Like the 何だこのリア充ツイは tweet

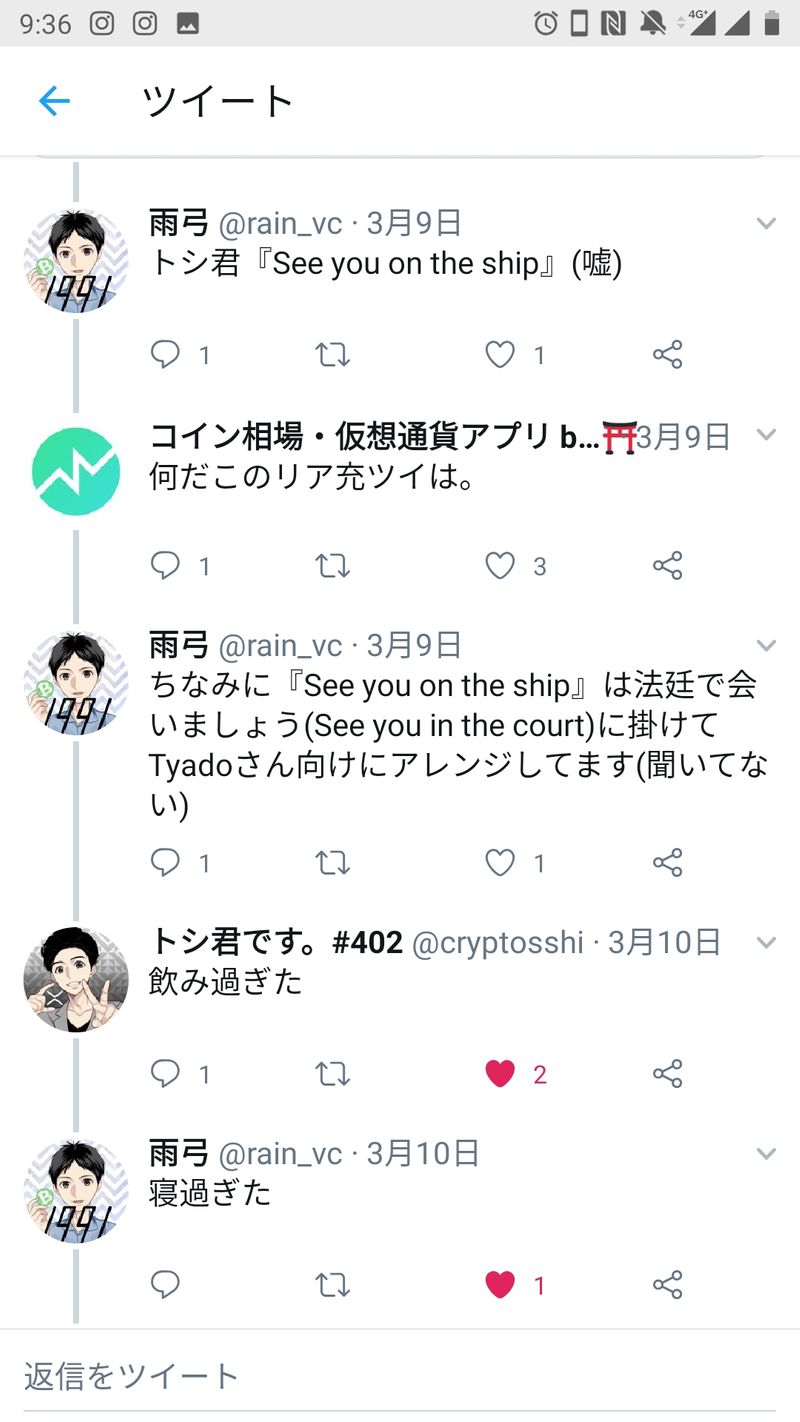(x=500, y=566)
